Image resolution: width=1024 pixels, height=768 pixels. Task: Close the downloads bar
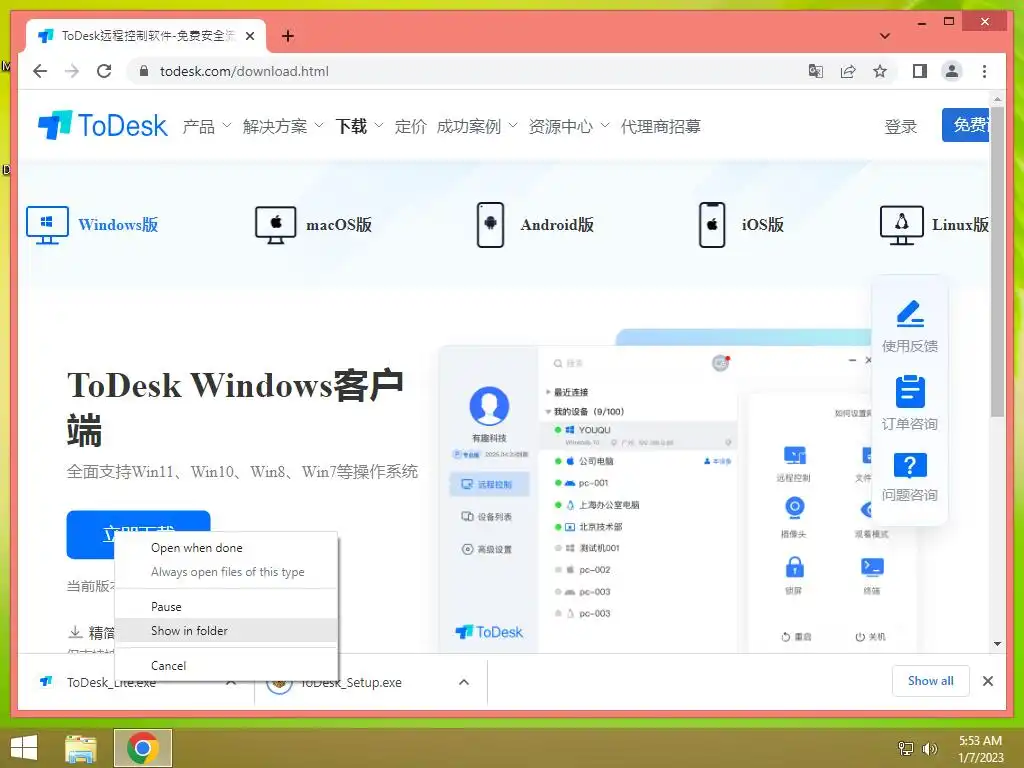click(987, 681)
